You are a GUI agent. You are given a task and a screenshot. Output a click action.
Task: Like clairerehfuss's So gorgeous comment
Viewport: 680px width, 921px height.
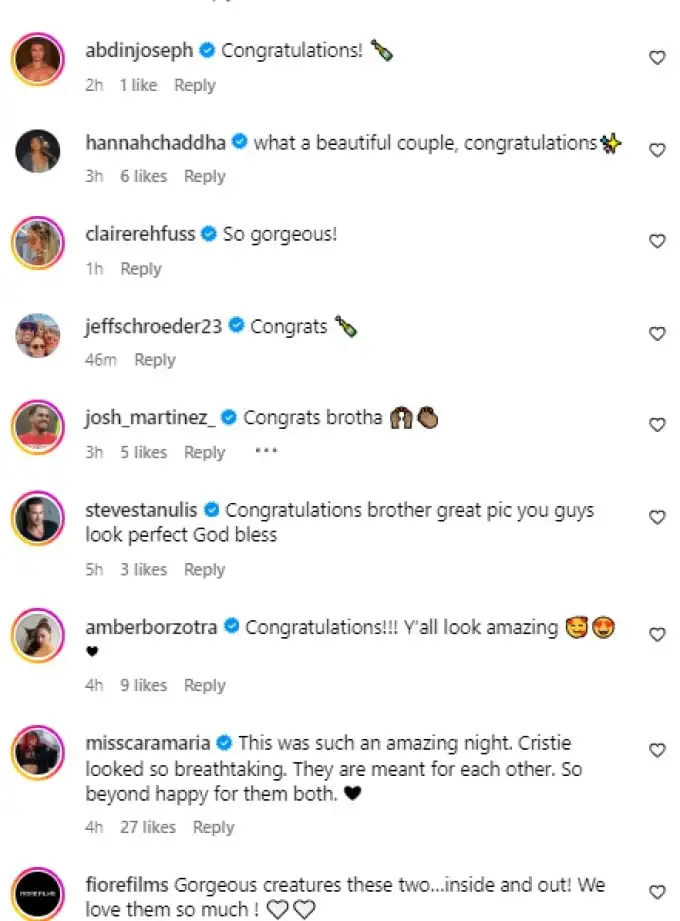click(x=657, y=241)
